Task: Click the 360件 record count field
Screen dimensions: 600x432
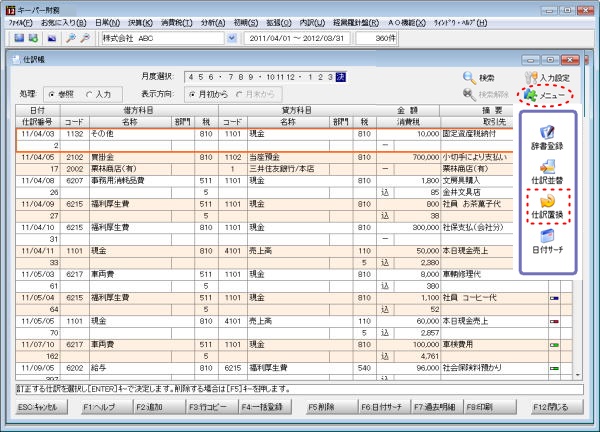Action: (377, 38)
